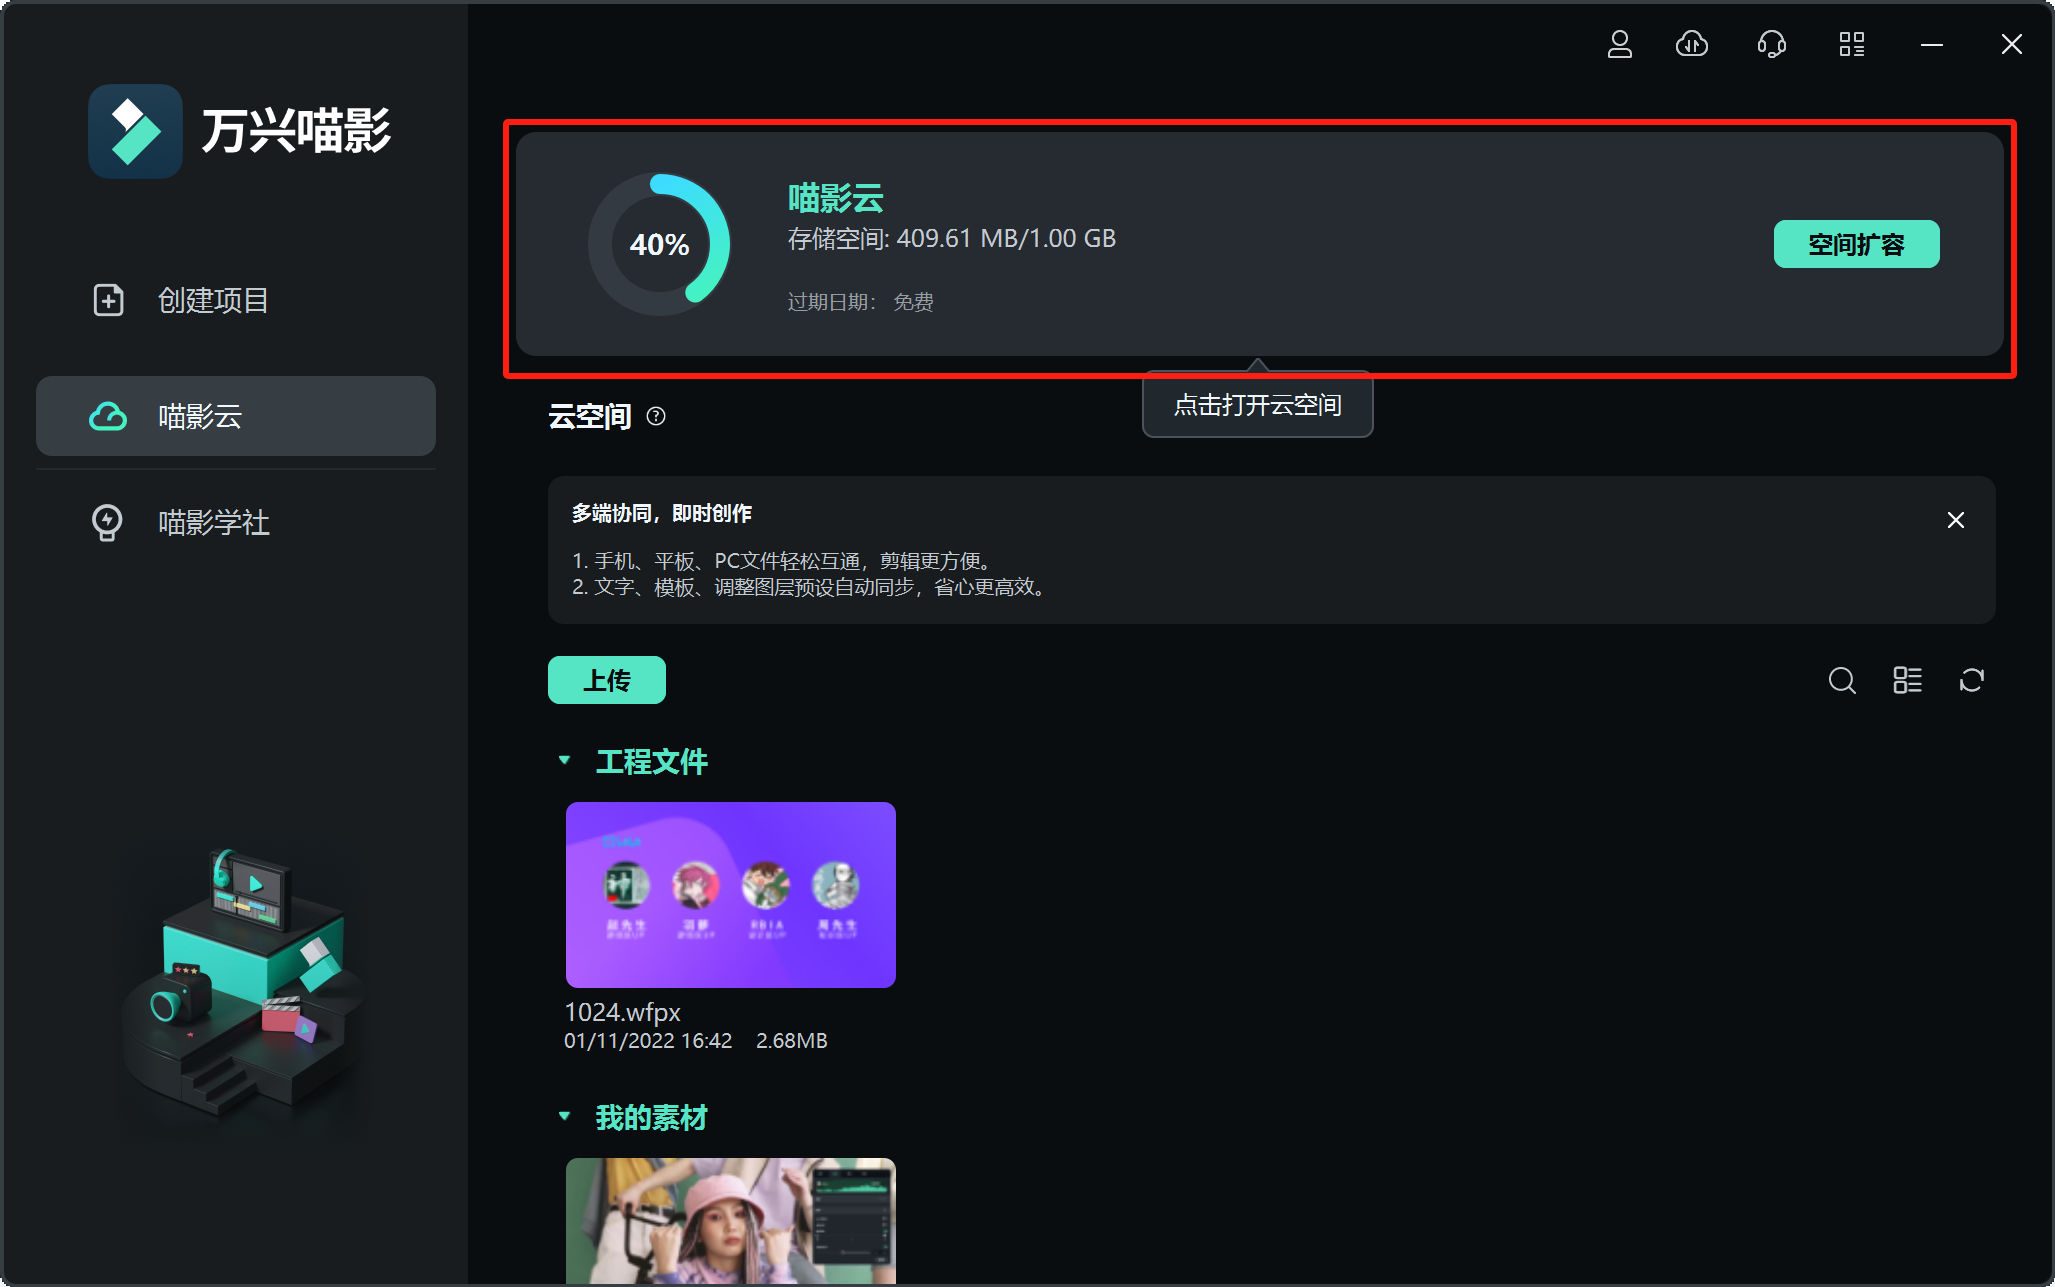The width and height of the screenshot is (2055, 1287).
Task: Search cloud files with magnifier icon
Action: click(x=1841, y=681)
